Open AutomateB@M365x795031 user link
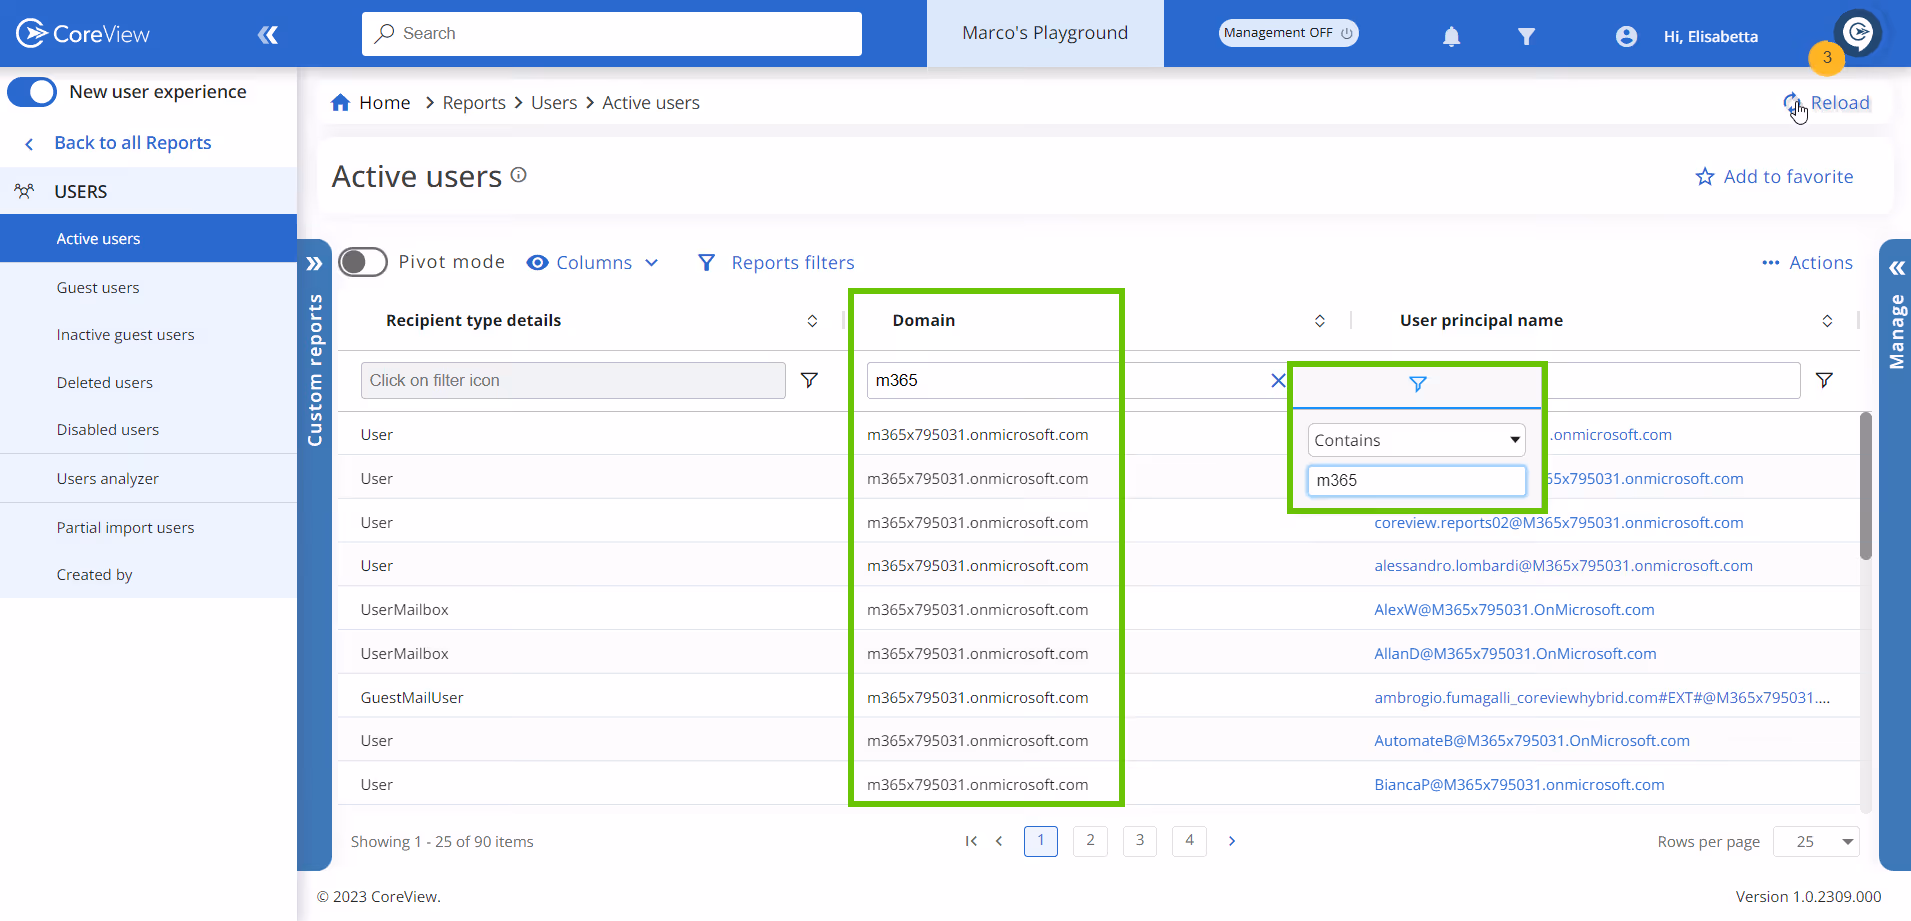 point(1532,741)
